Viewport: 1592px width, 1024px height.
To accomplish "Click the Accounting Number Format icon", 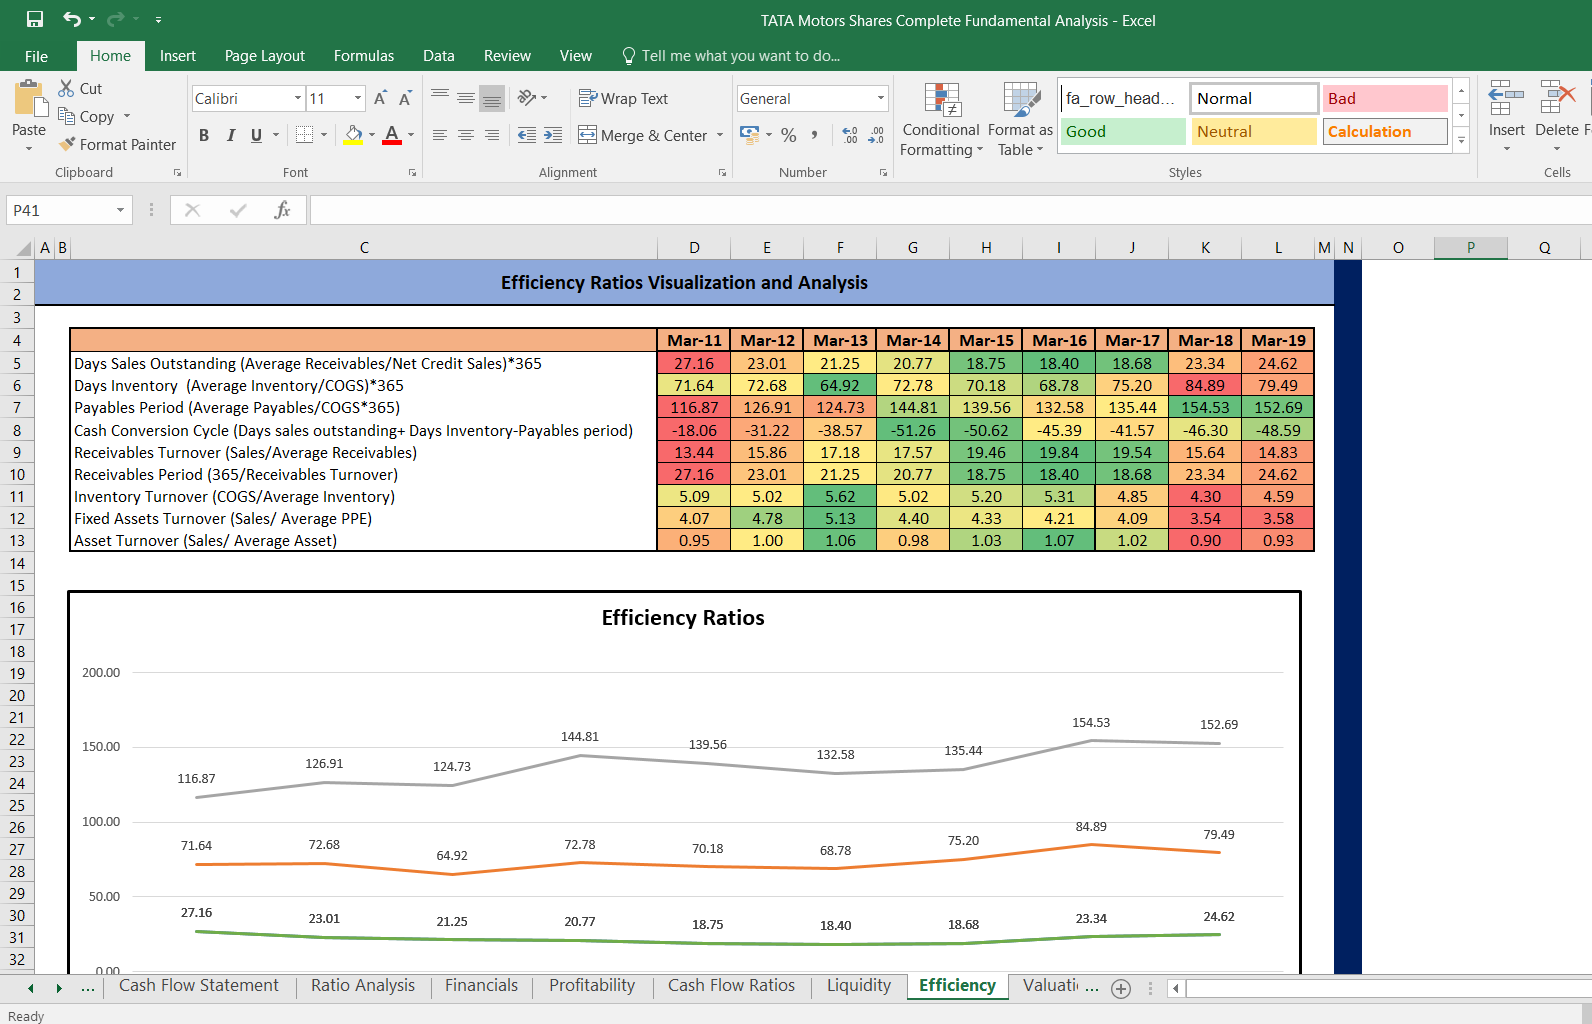I will [749, 133].
